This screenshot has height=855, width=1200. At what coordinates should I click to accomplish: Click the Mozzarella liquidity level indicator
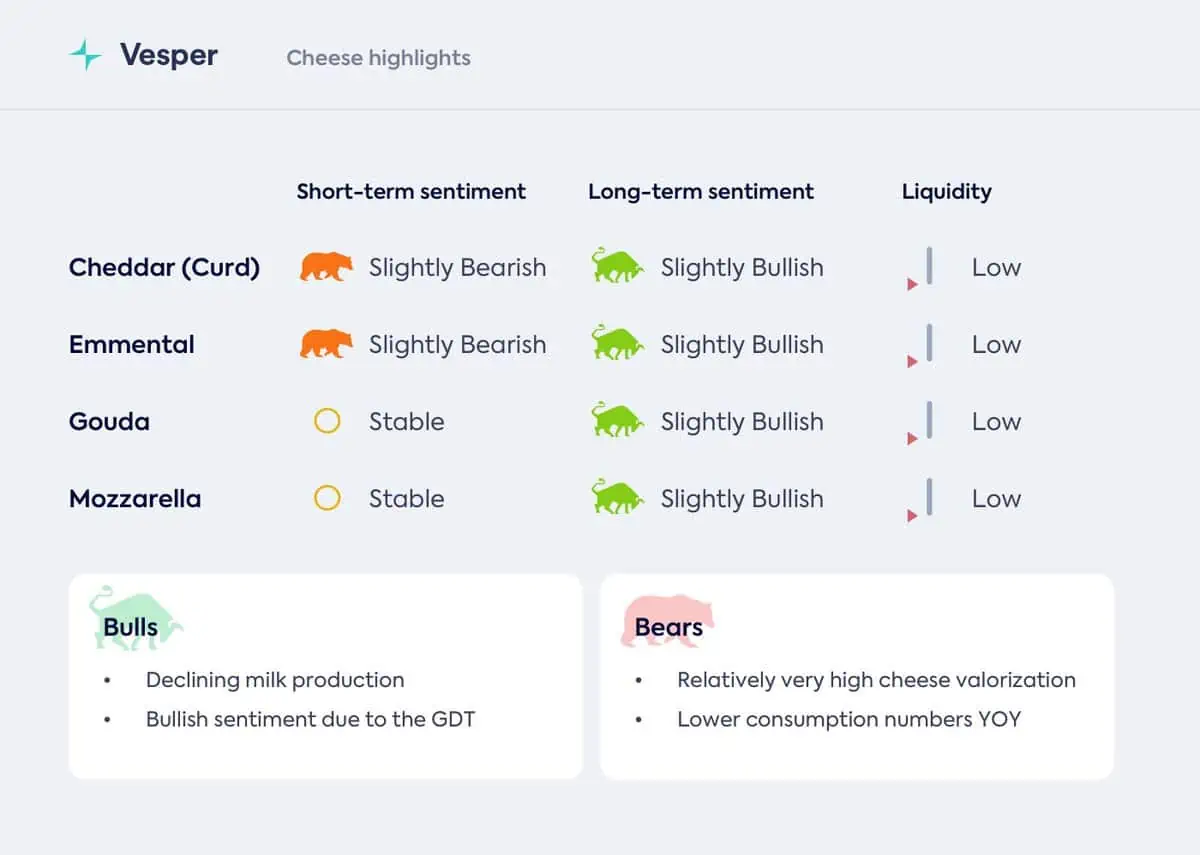pyautogui.click(x=920, y=499)
